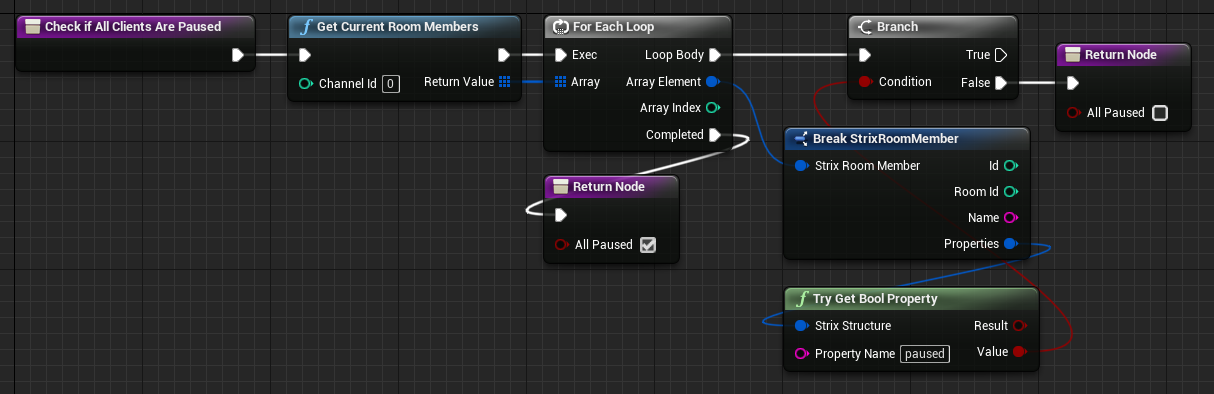
Task: Click Get Current Room Members exec input pin
Action: click(x=305, y=55)
